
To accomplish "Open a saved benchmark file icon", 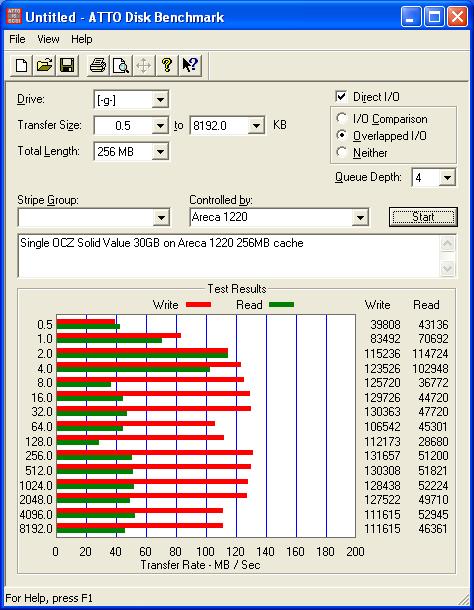I will point(44,65).
